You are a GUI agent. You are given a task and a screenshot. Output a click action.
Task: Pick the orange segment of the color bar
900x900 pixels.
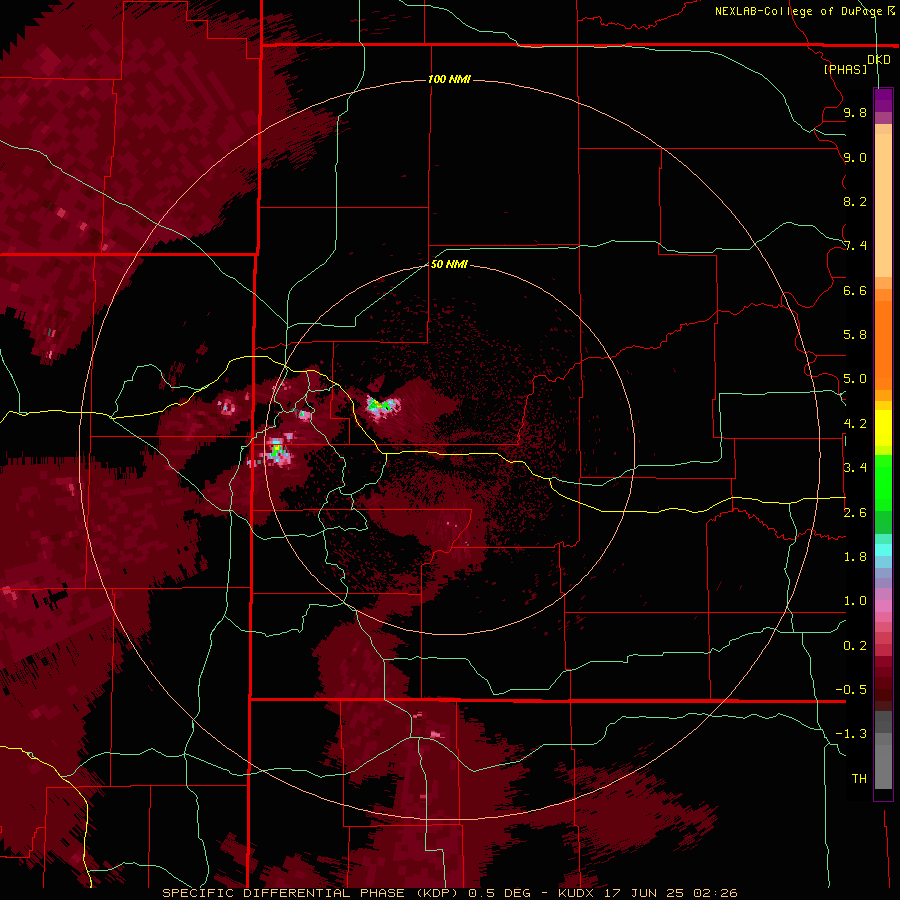(x=883, y=344)
